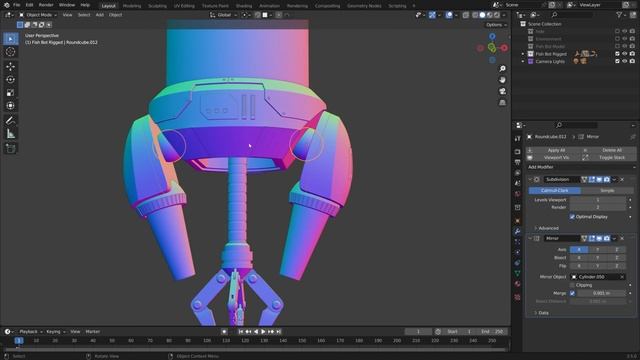The height and width of the screenshot is (360, 640).
Task: Open the Tool properties tab
Action: coord(518,139)
